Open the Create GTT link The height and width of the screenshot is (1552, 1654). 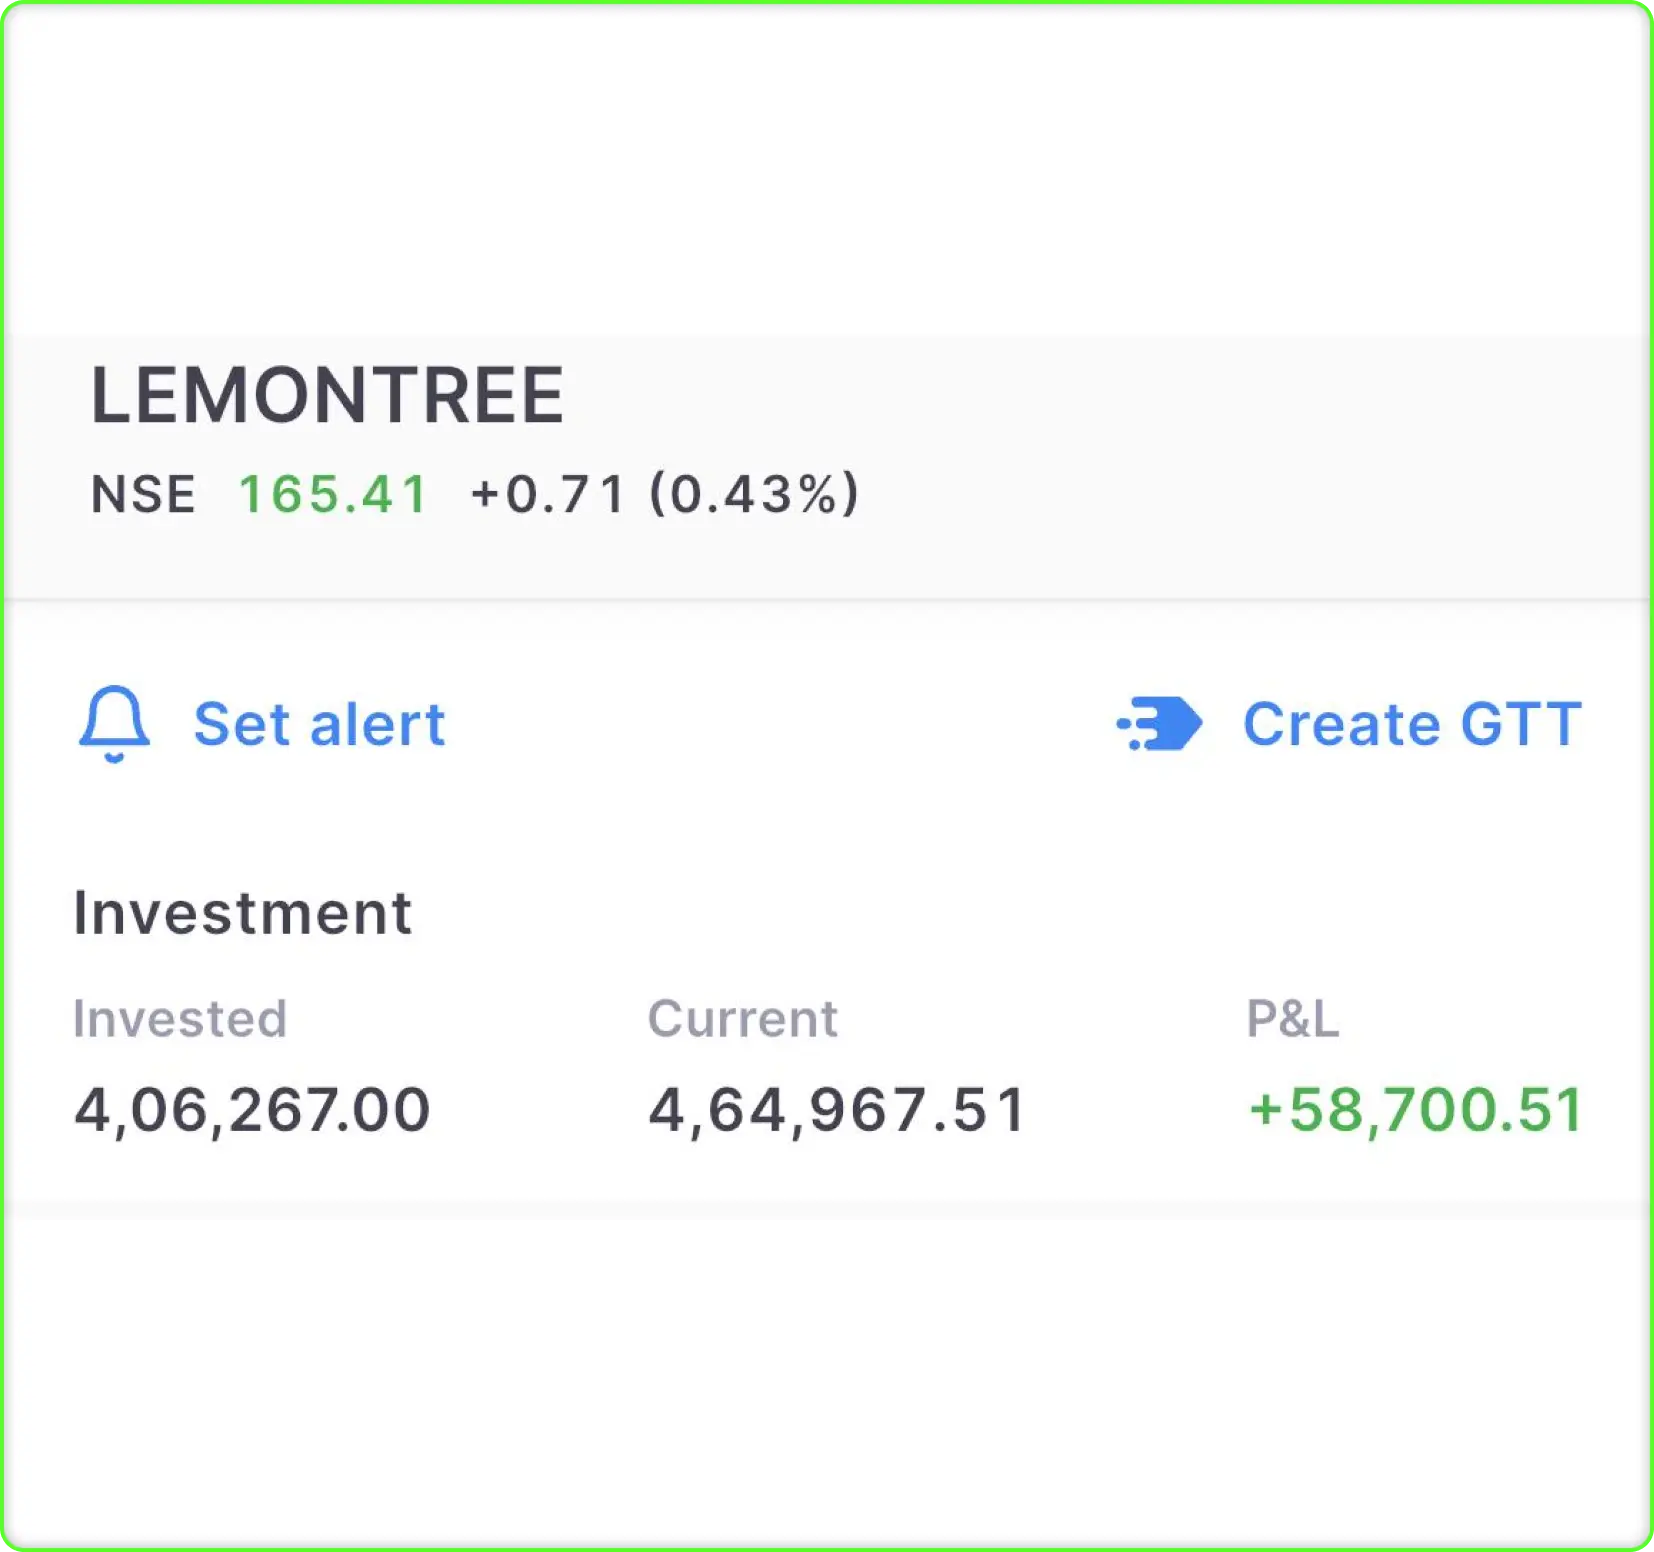pos(1411,724)
